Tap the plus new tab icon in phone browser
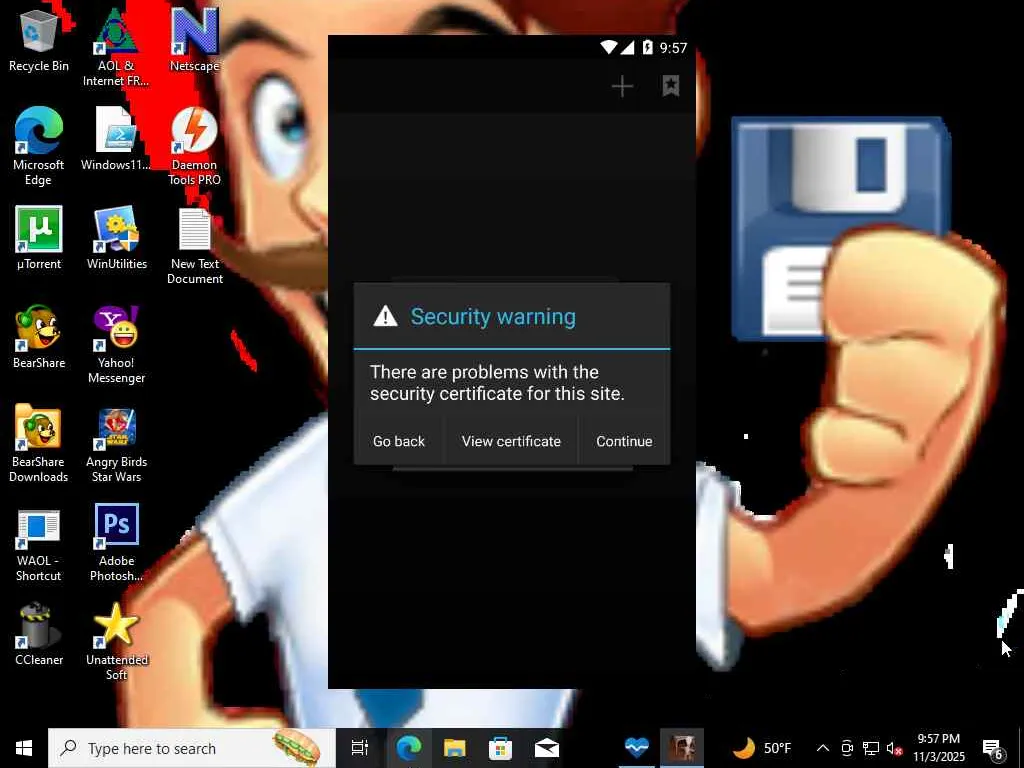The image size is (1024, 768). [x=622, y=86]
